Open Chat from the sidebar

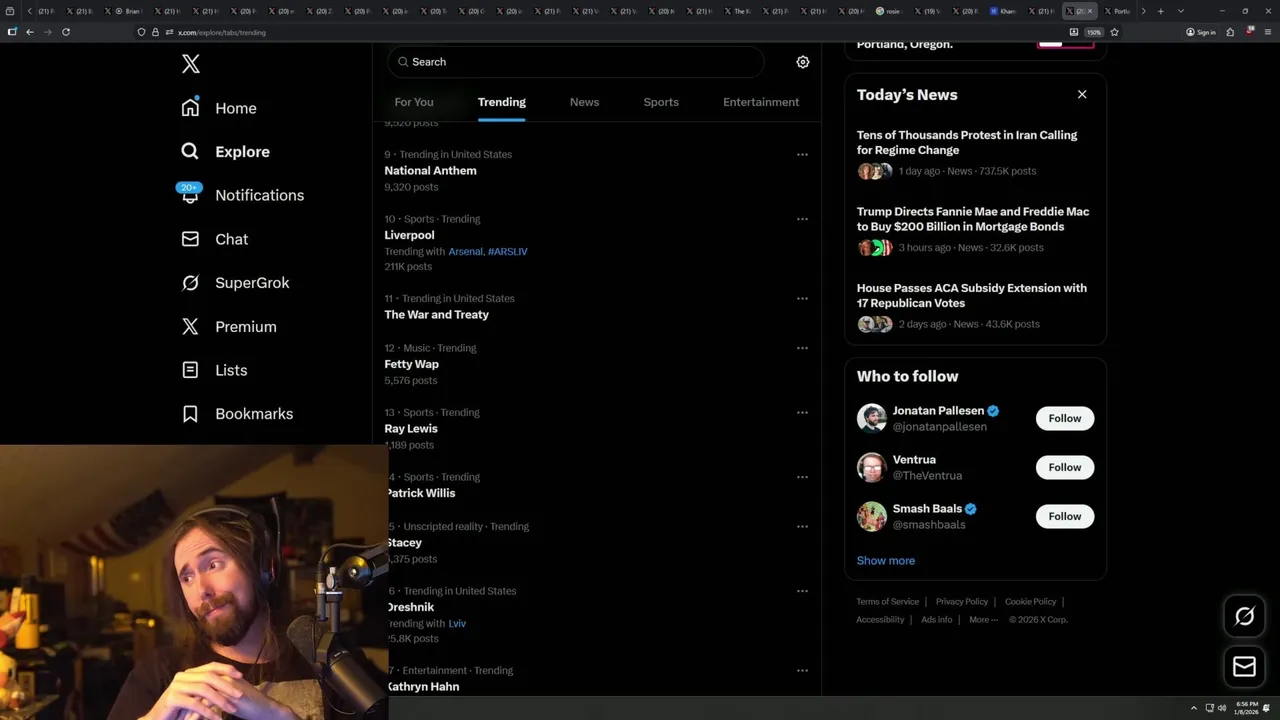point(215,239)
